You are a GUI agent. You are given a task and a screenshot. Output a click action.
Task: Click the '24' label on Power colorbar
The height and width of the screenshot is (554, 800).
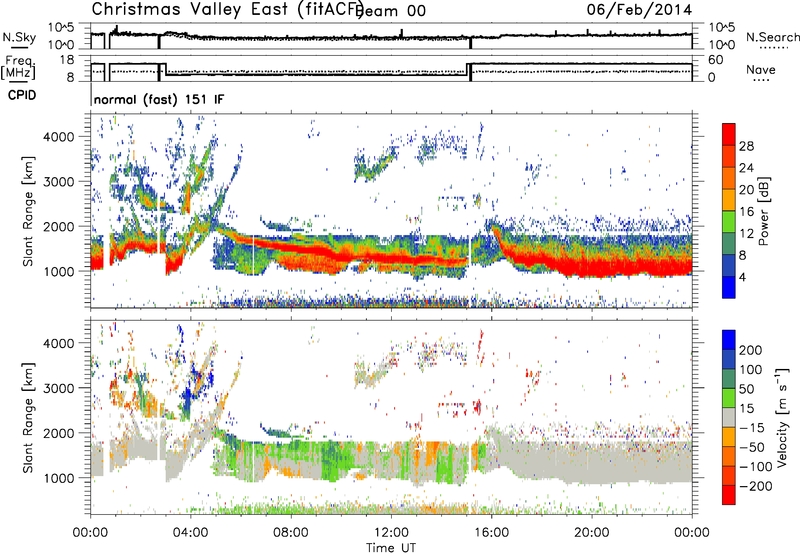tap(746, 168)
